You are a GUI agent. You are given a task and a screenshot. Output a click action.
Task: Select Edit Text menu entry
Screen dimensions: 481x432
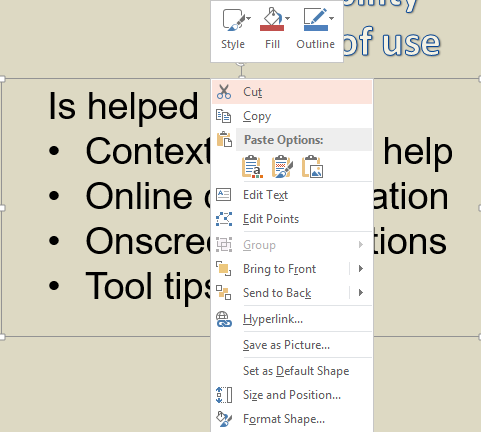point(292,195)
